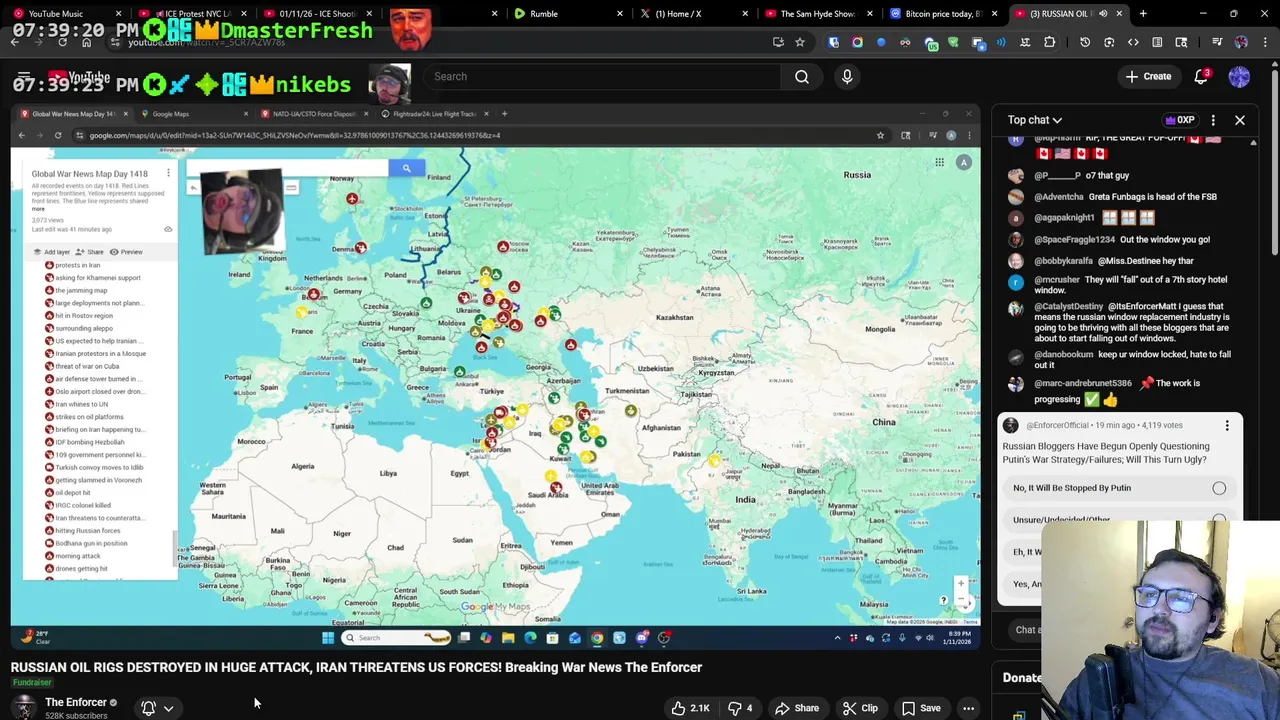1280x720 pixels.
Task: Click the map zoom in plus button
Action: pos(961,583)
